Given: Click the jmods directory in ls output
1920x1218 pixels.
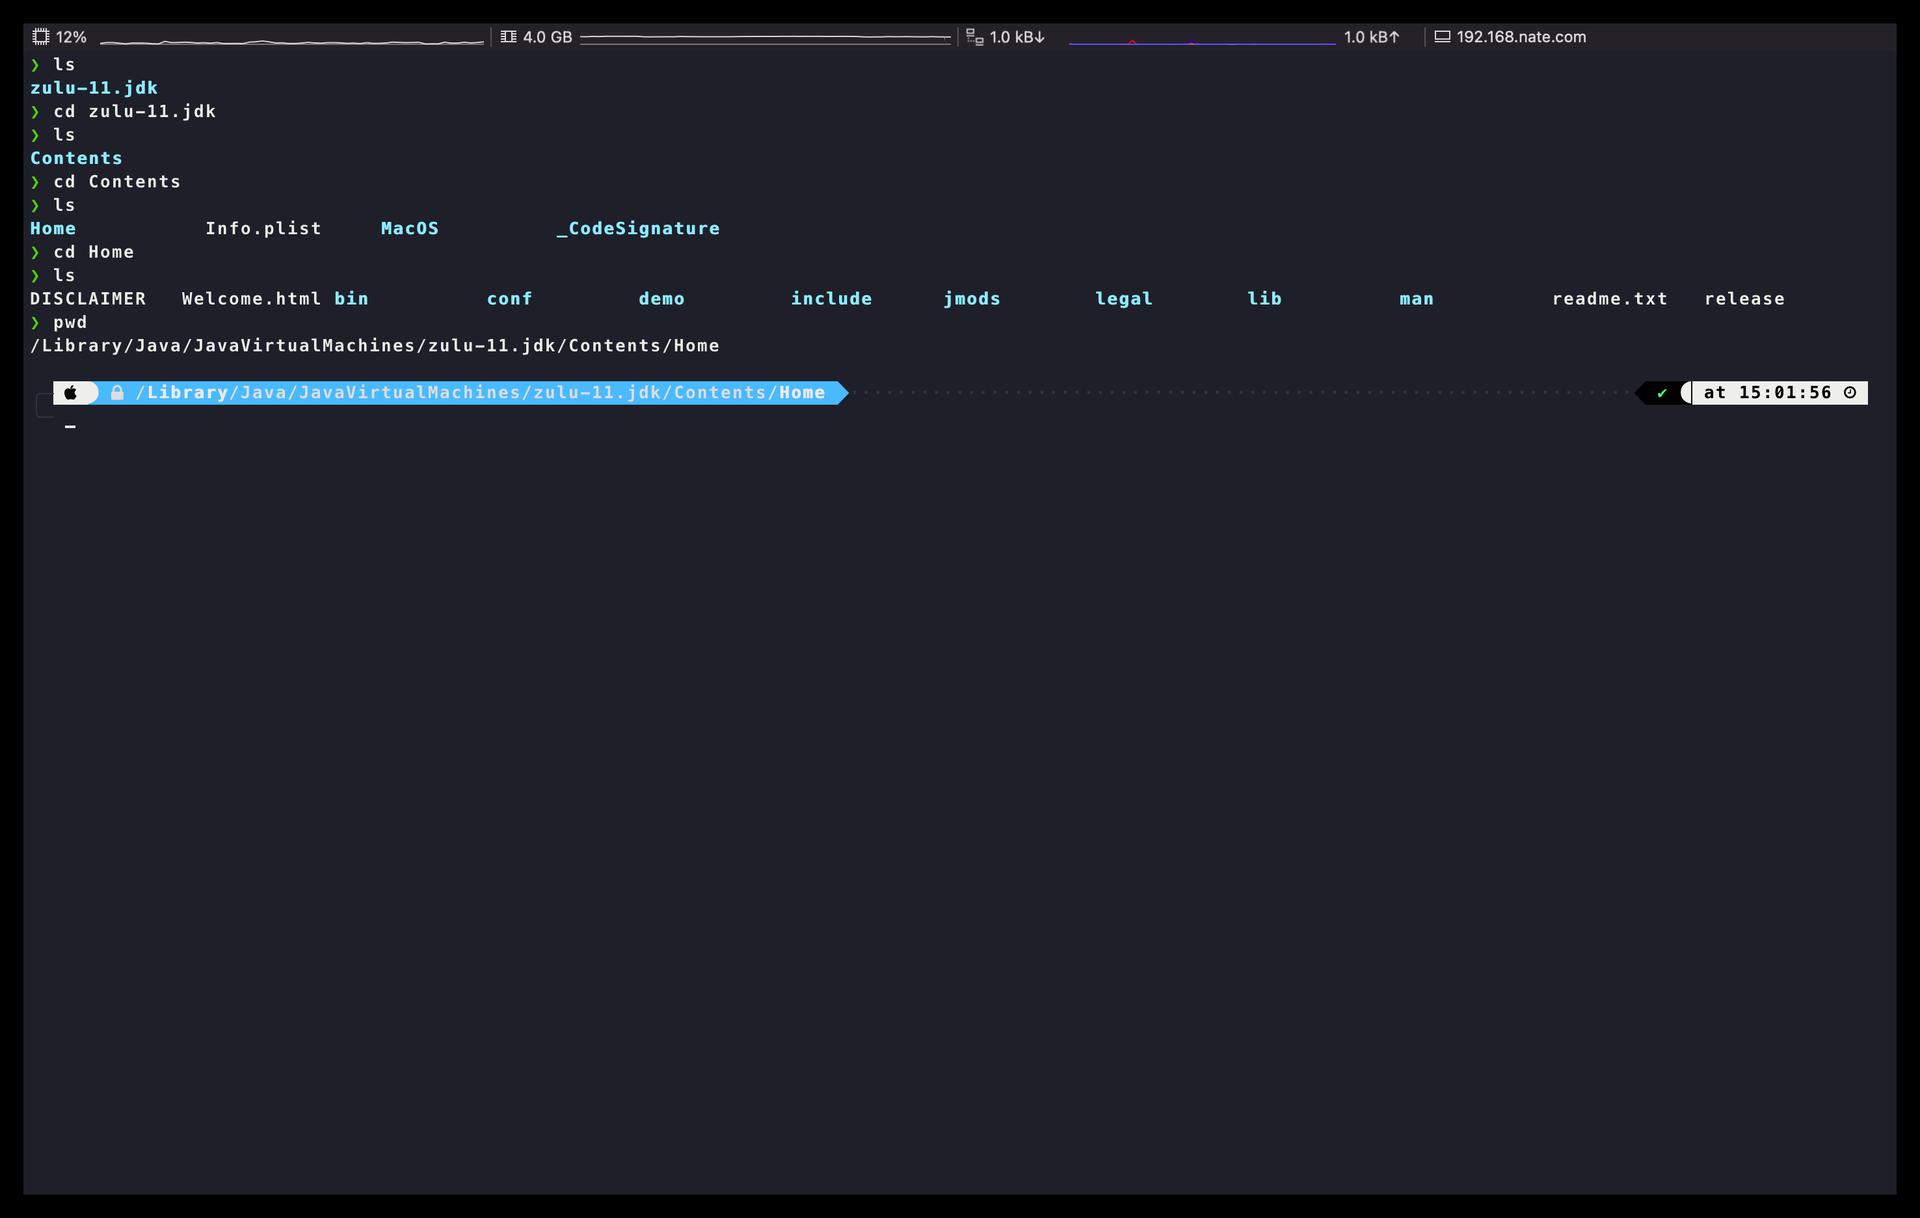Looking at the screenshot, I should coord(971,299).
